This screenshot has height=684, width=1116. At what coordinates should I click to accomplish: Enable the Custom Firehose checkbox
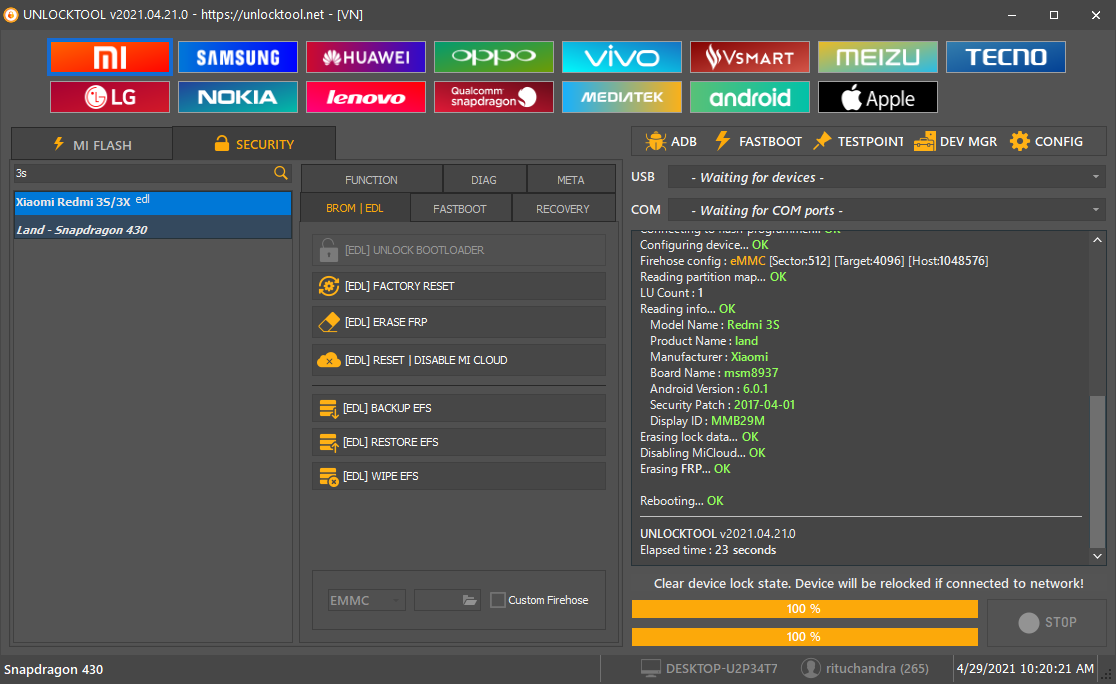pyautogui.click(x=498, y=600)
